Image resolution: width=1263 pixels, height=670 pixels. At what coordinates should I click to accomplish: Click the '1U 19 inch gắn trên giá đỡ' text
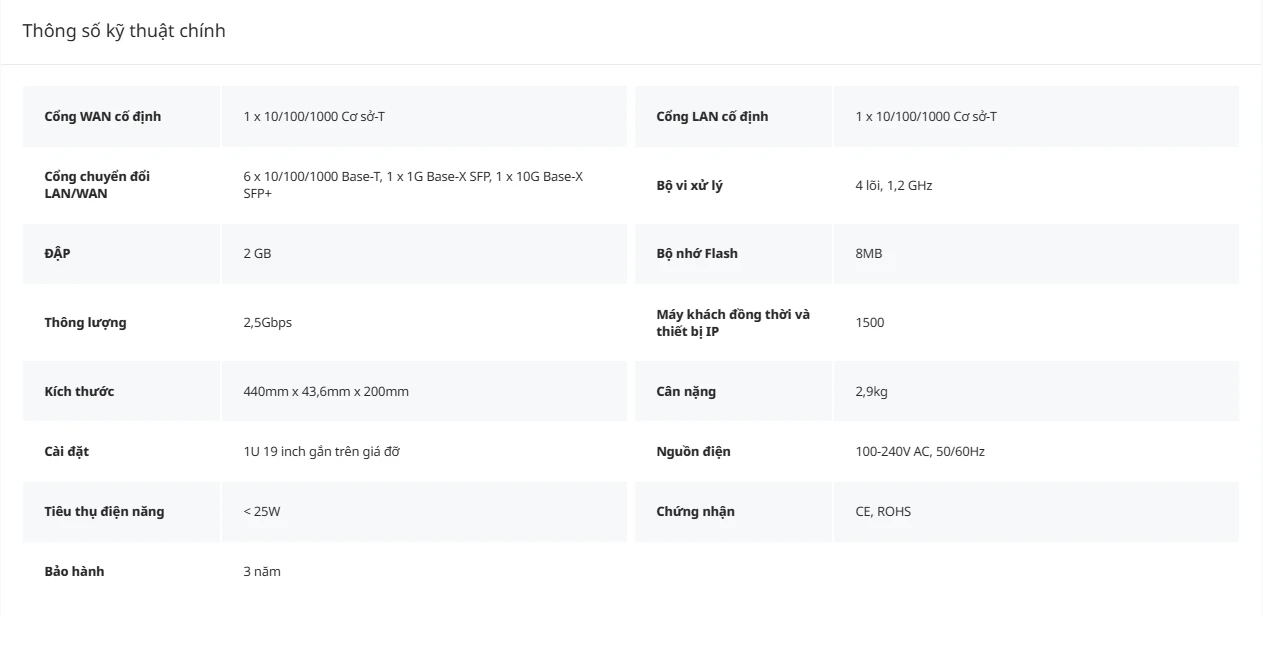(x=321, y=451)
